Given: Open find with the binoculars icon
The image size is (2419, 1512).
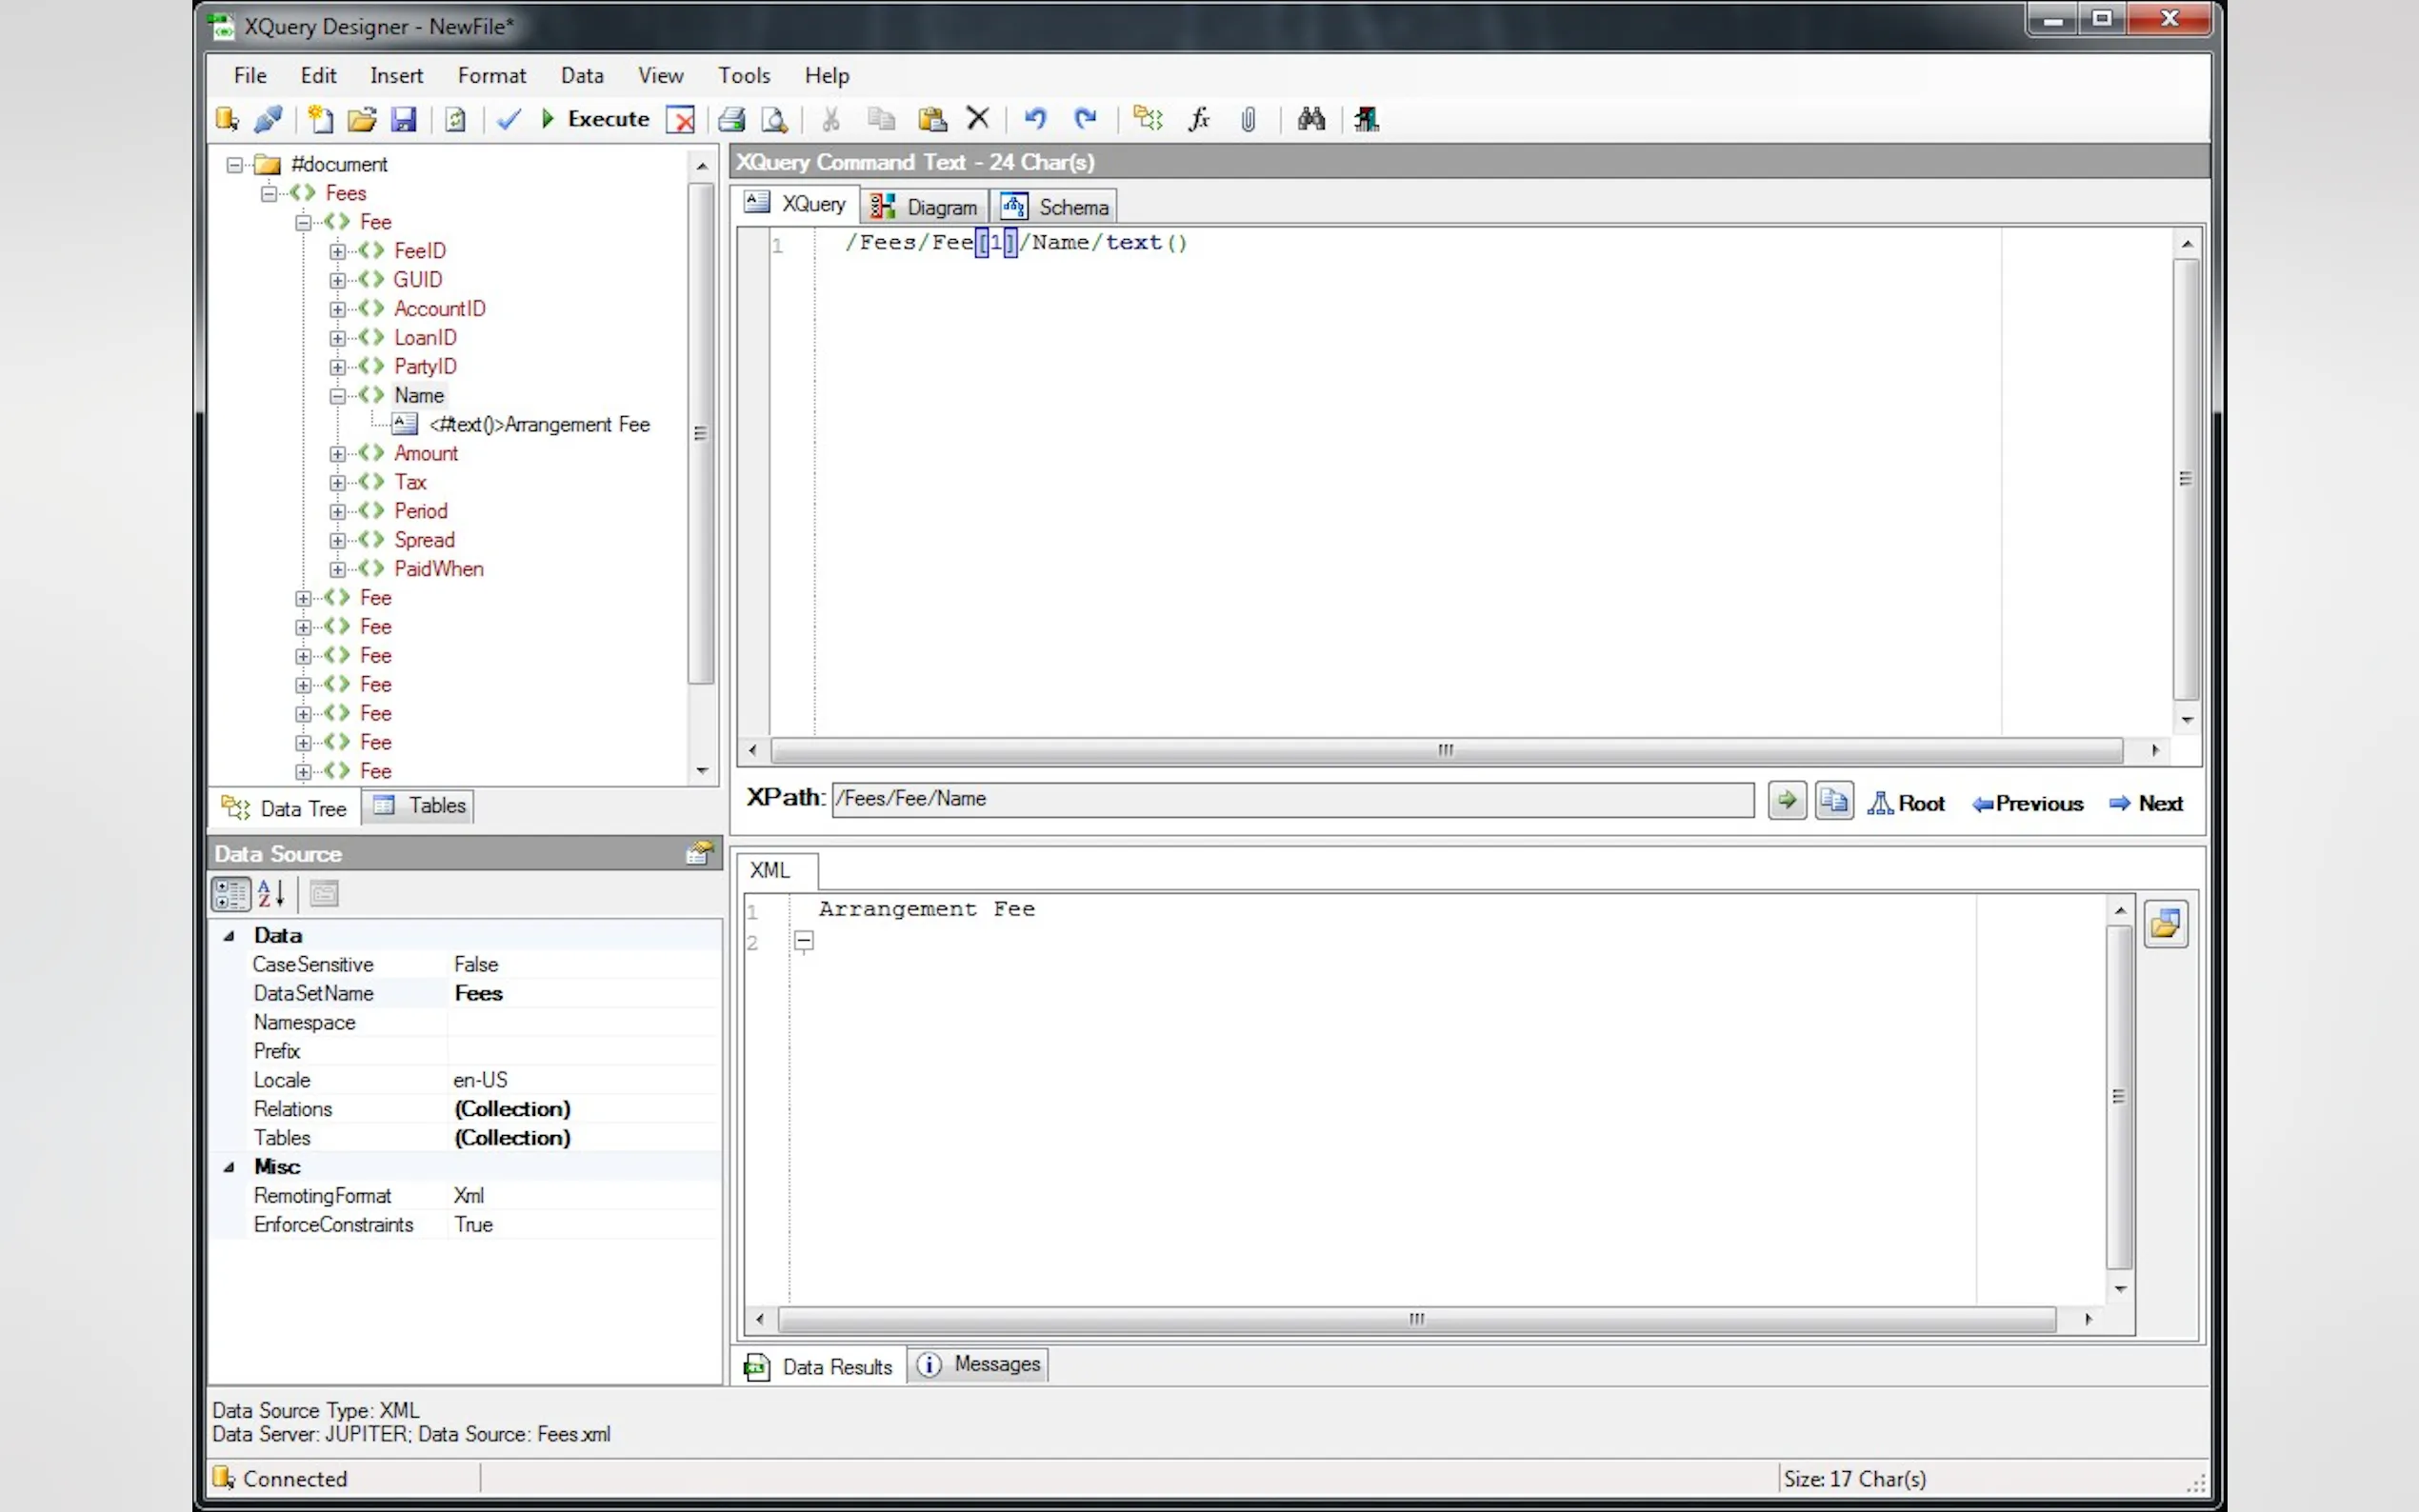Looking at the screenshot, I should (x=1311, y=119).
